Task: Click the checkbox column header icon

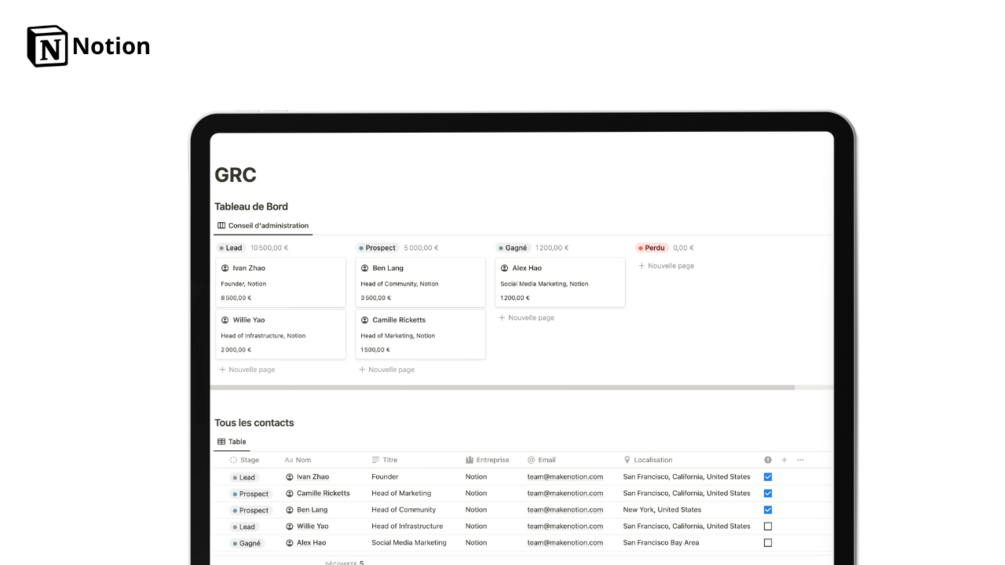Action: point(768,460)
